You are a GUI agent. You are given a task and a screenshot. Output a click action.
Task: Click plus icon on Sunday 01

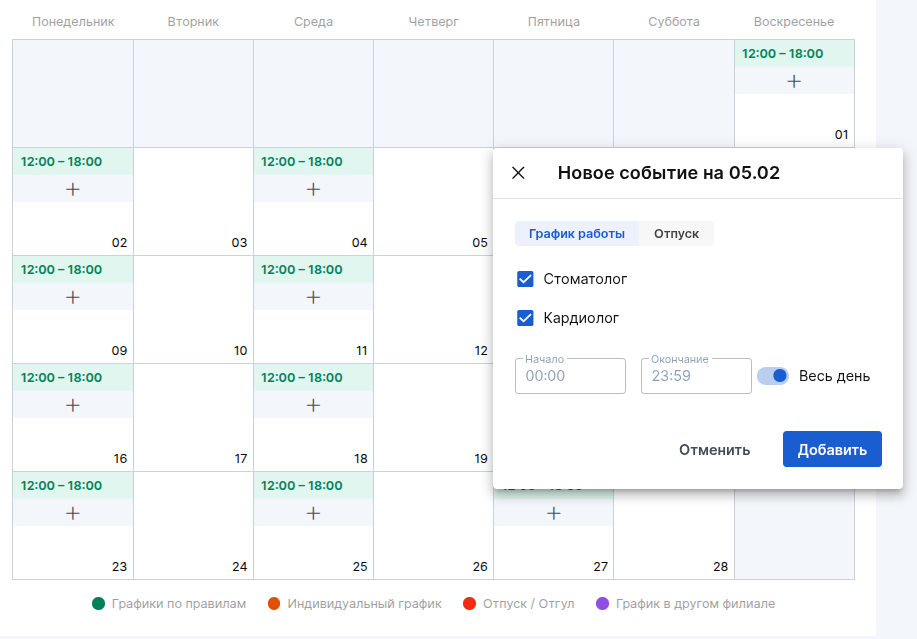pyautogui.click(x=794, y=81)
